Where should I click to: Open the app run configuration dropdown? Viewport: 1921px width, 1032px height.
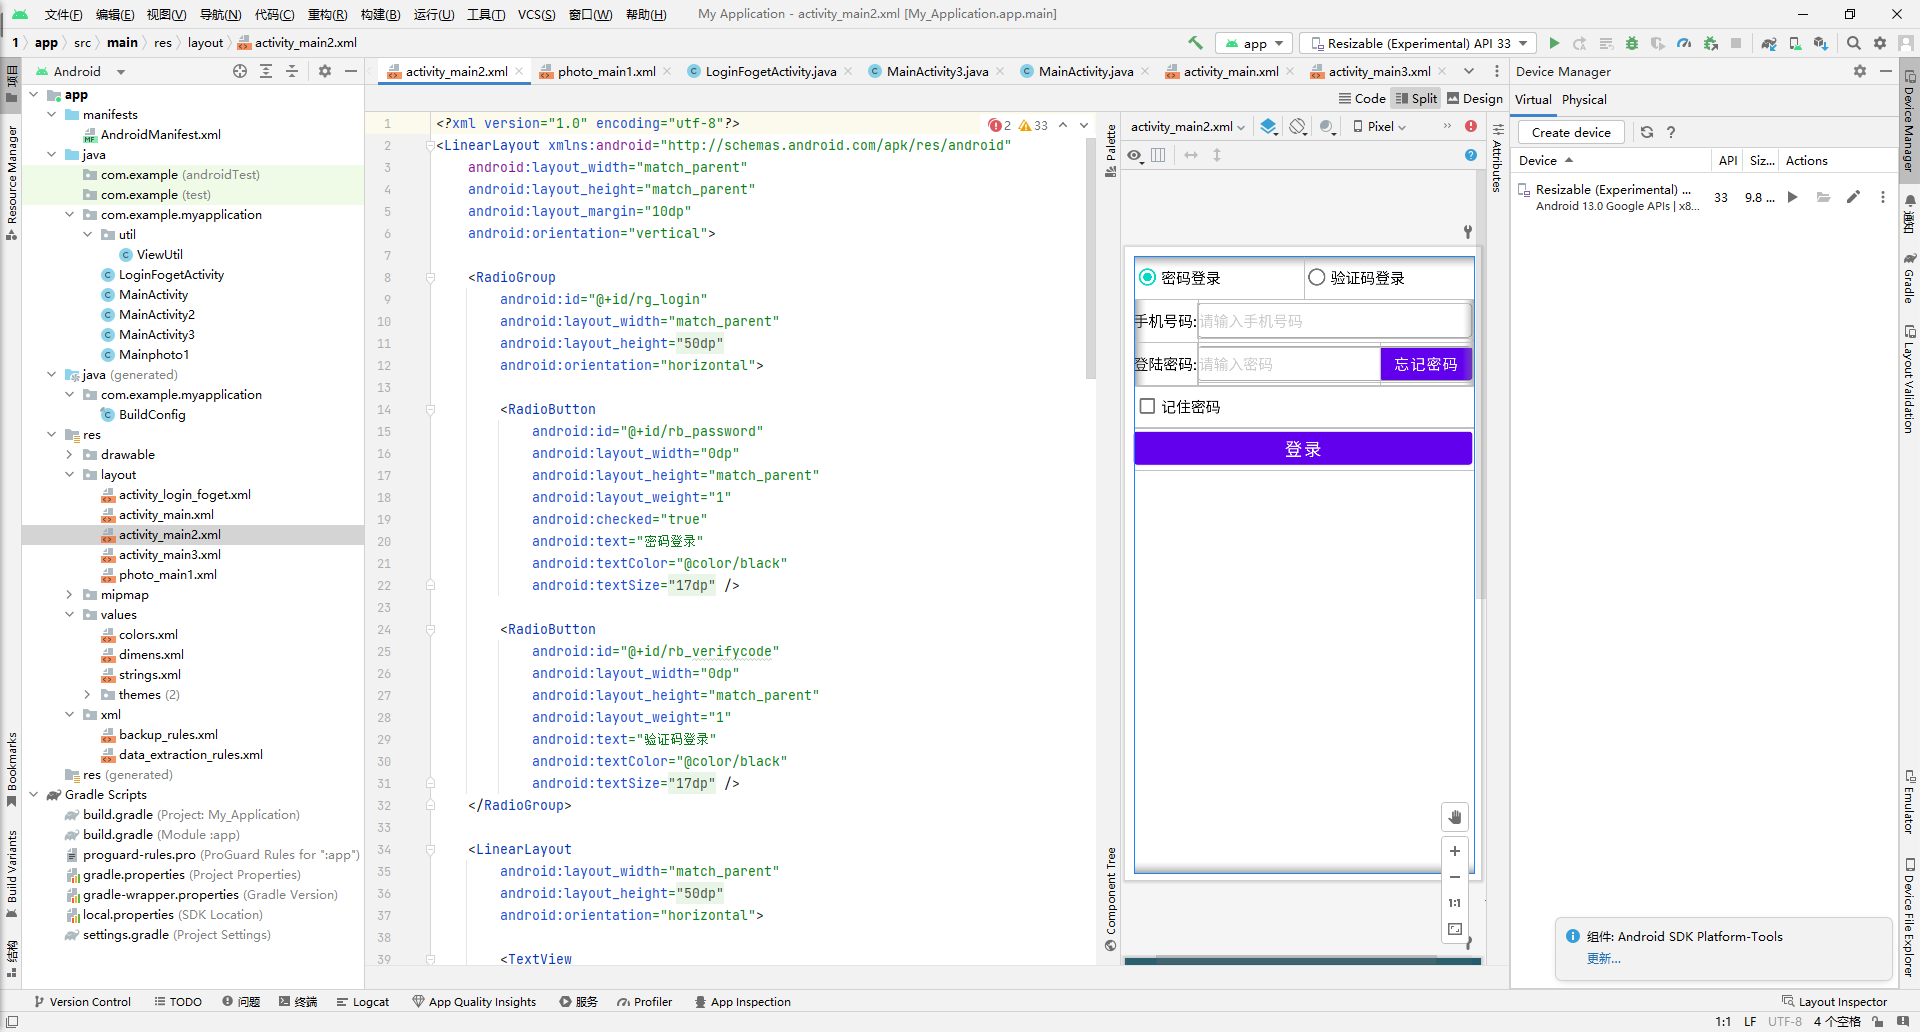(x=1255, y=43)
